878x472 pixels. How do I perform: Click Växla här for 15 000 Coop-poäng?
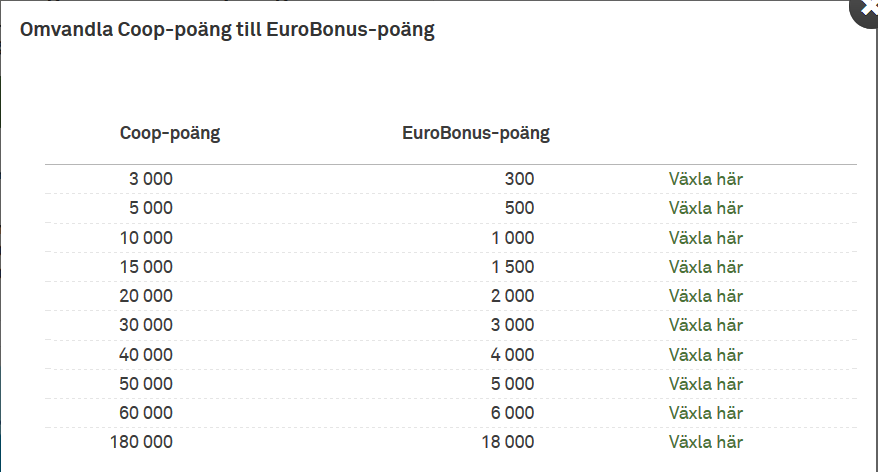tap(705, 267)
